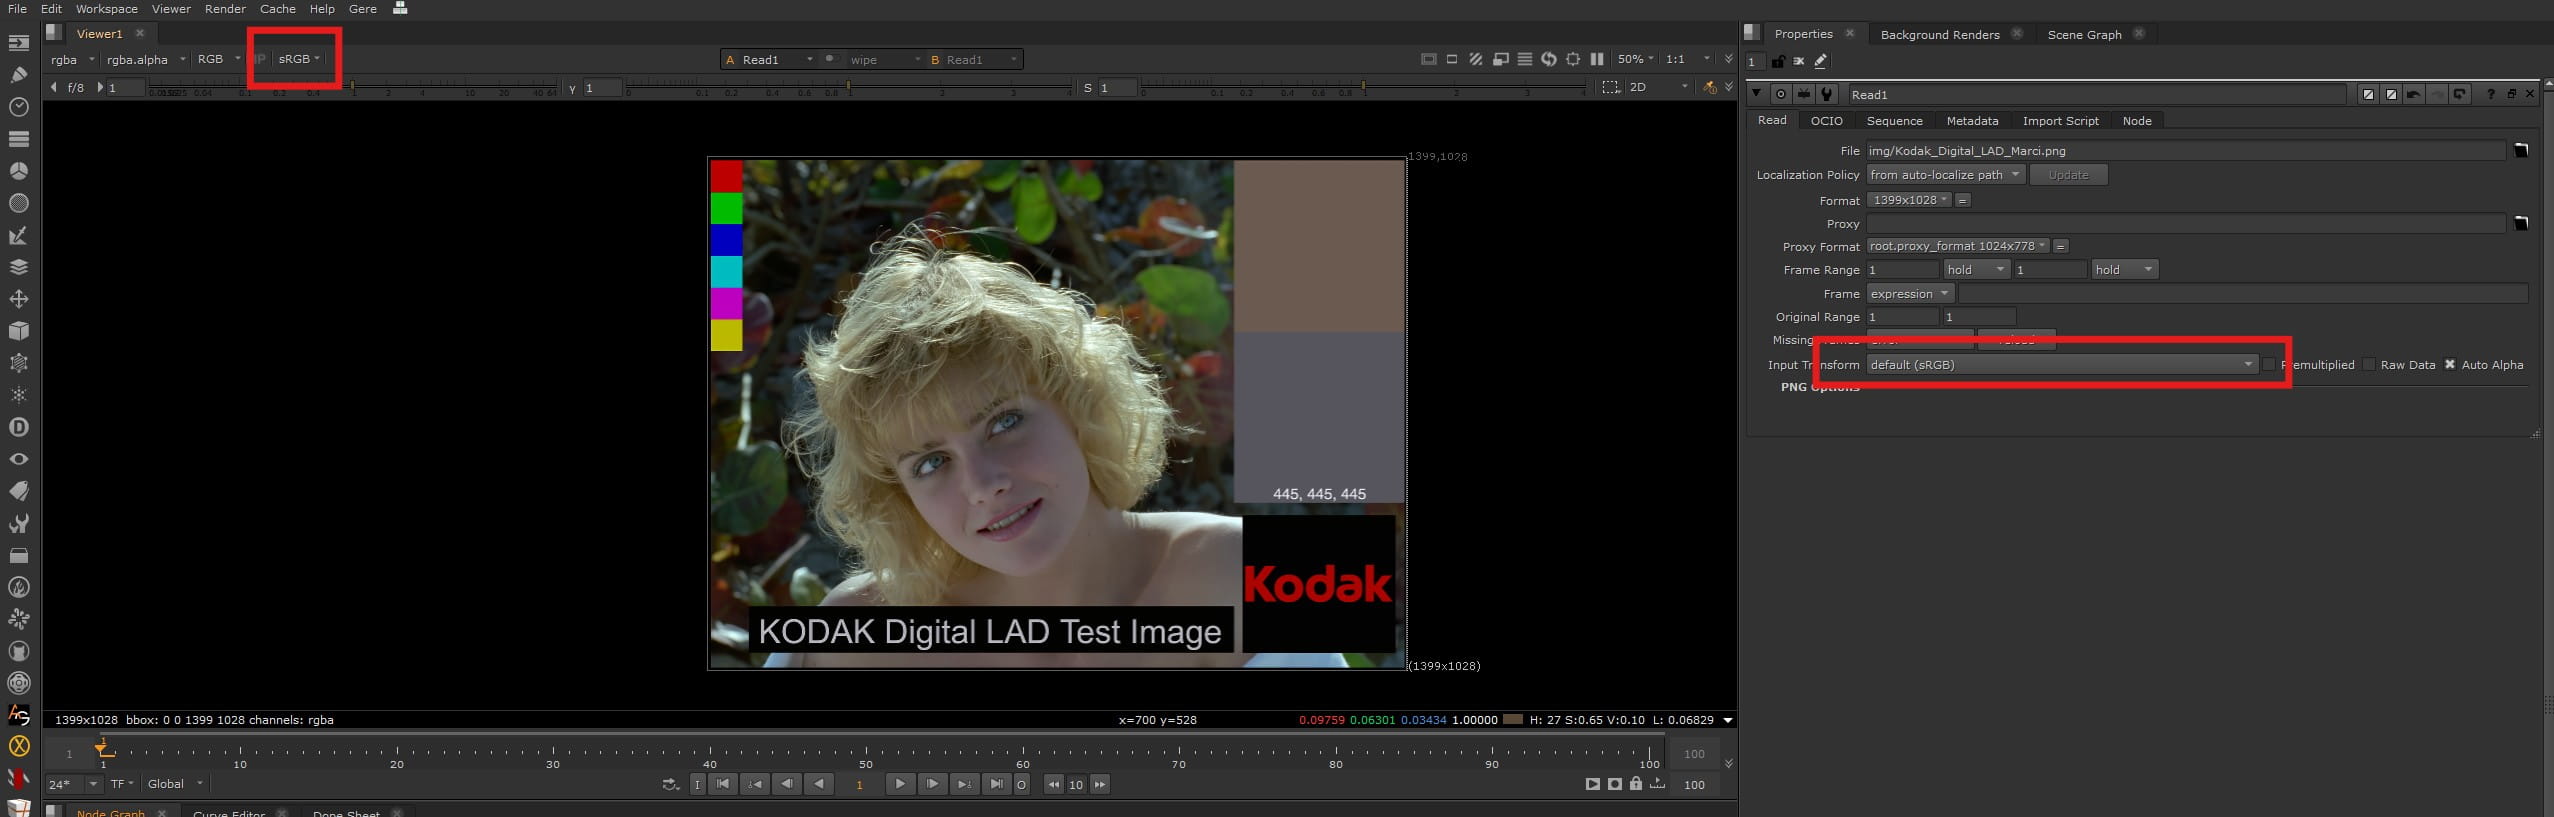Screen dimensions: 2554x817
Task: Click the yellow circled X toolbar icon
Action: tap(18, 746)
